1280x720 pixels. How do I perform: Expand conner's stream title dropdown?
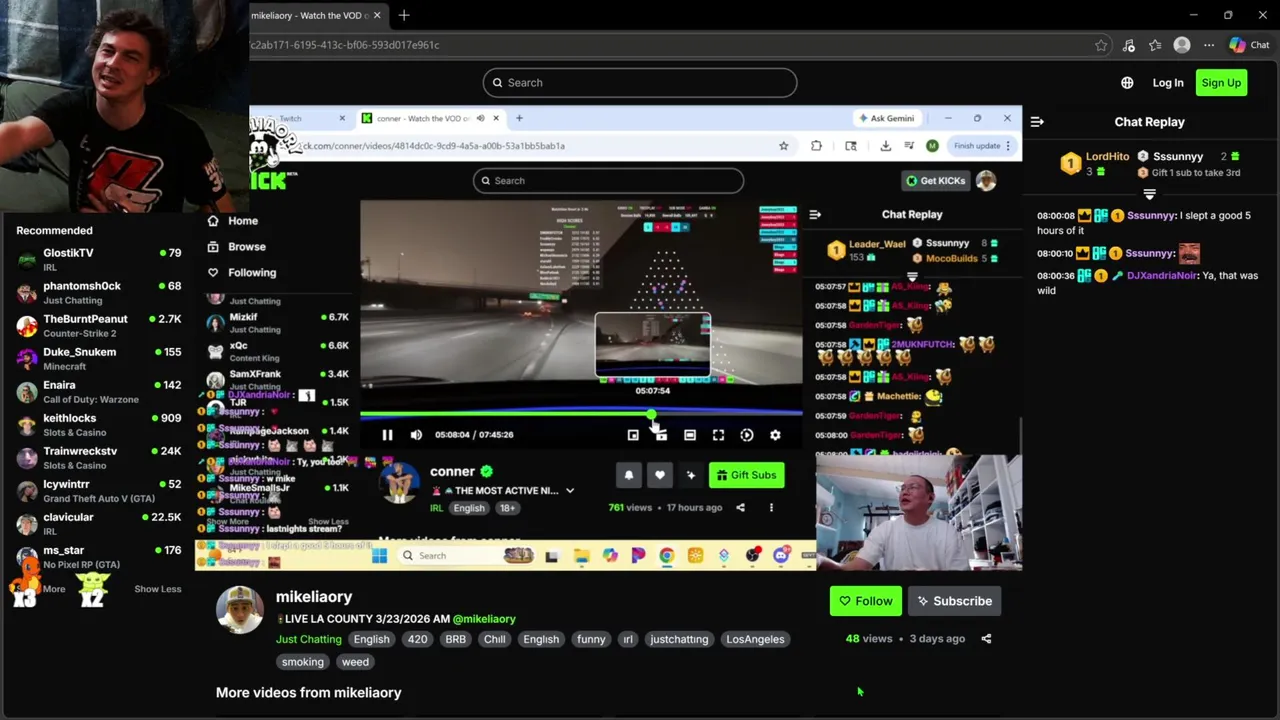(x=570, y=491)
